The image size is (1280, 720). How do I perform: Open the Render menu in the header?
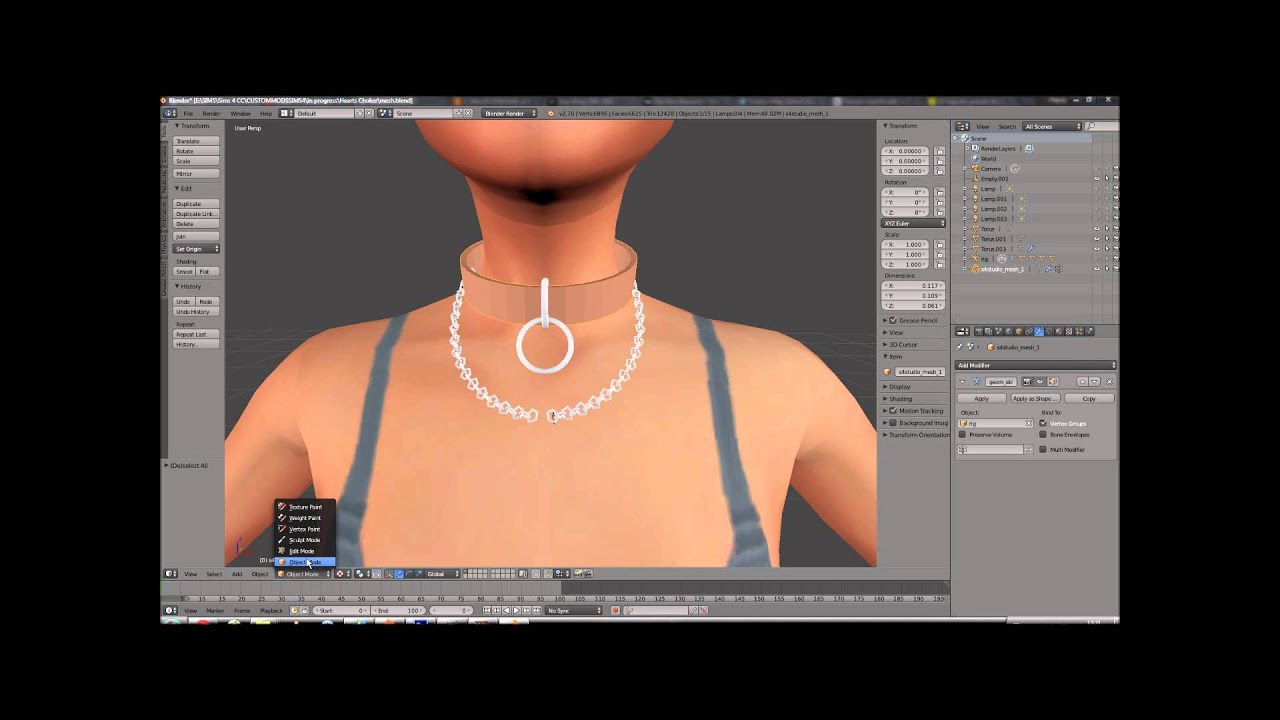point(211,113)
